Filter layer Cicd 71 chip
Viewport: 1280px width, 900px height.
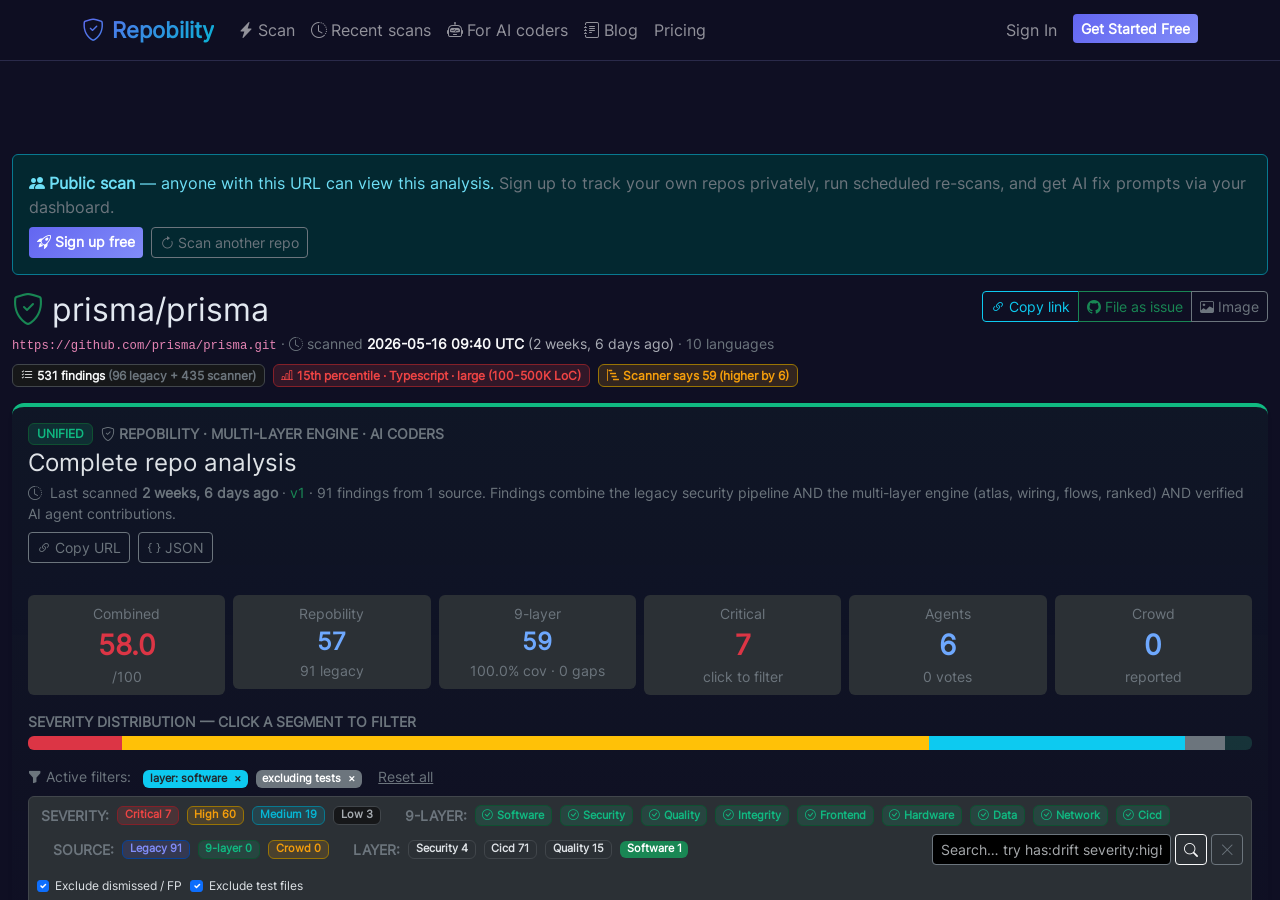pyautogui.click(x=510, y=849)
